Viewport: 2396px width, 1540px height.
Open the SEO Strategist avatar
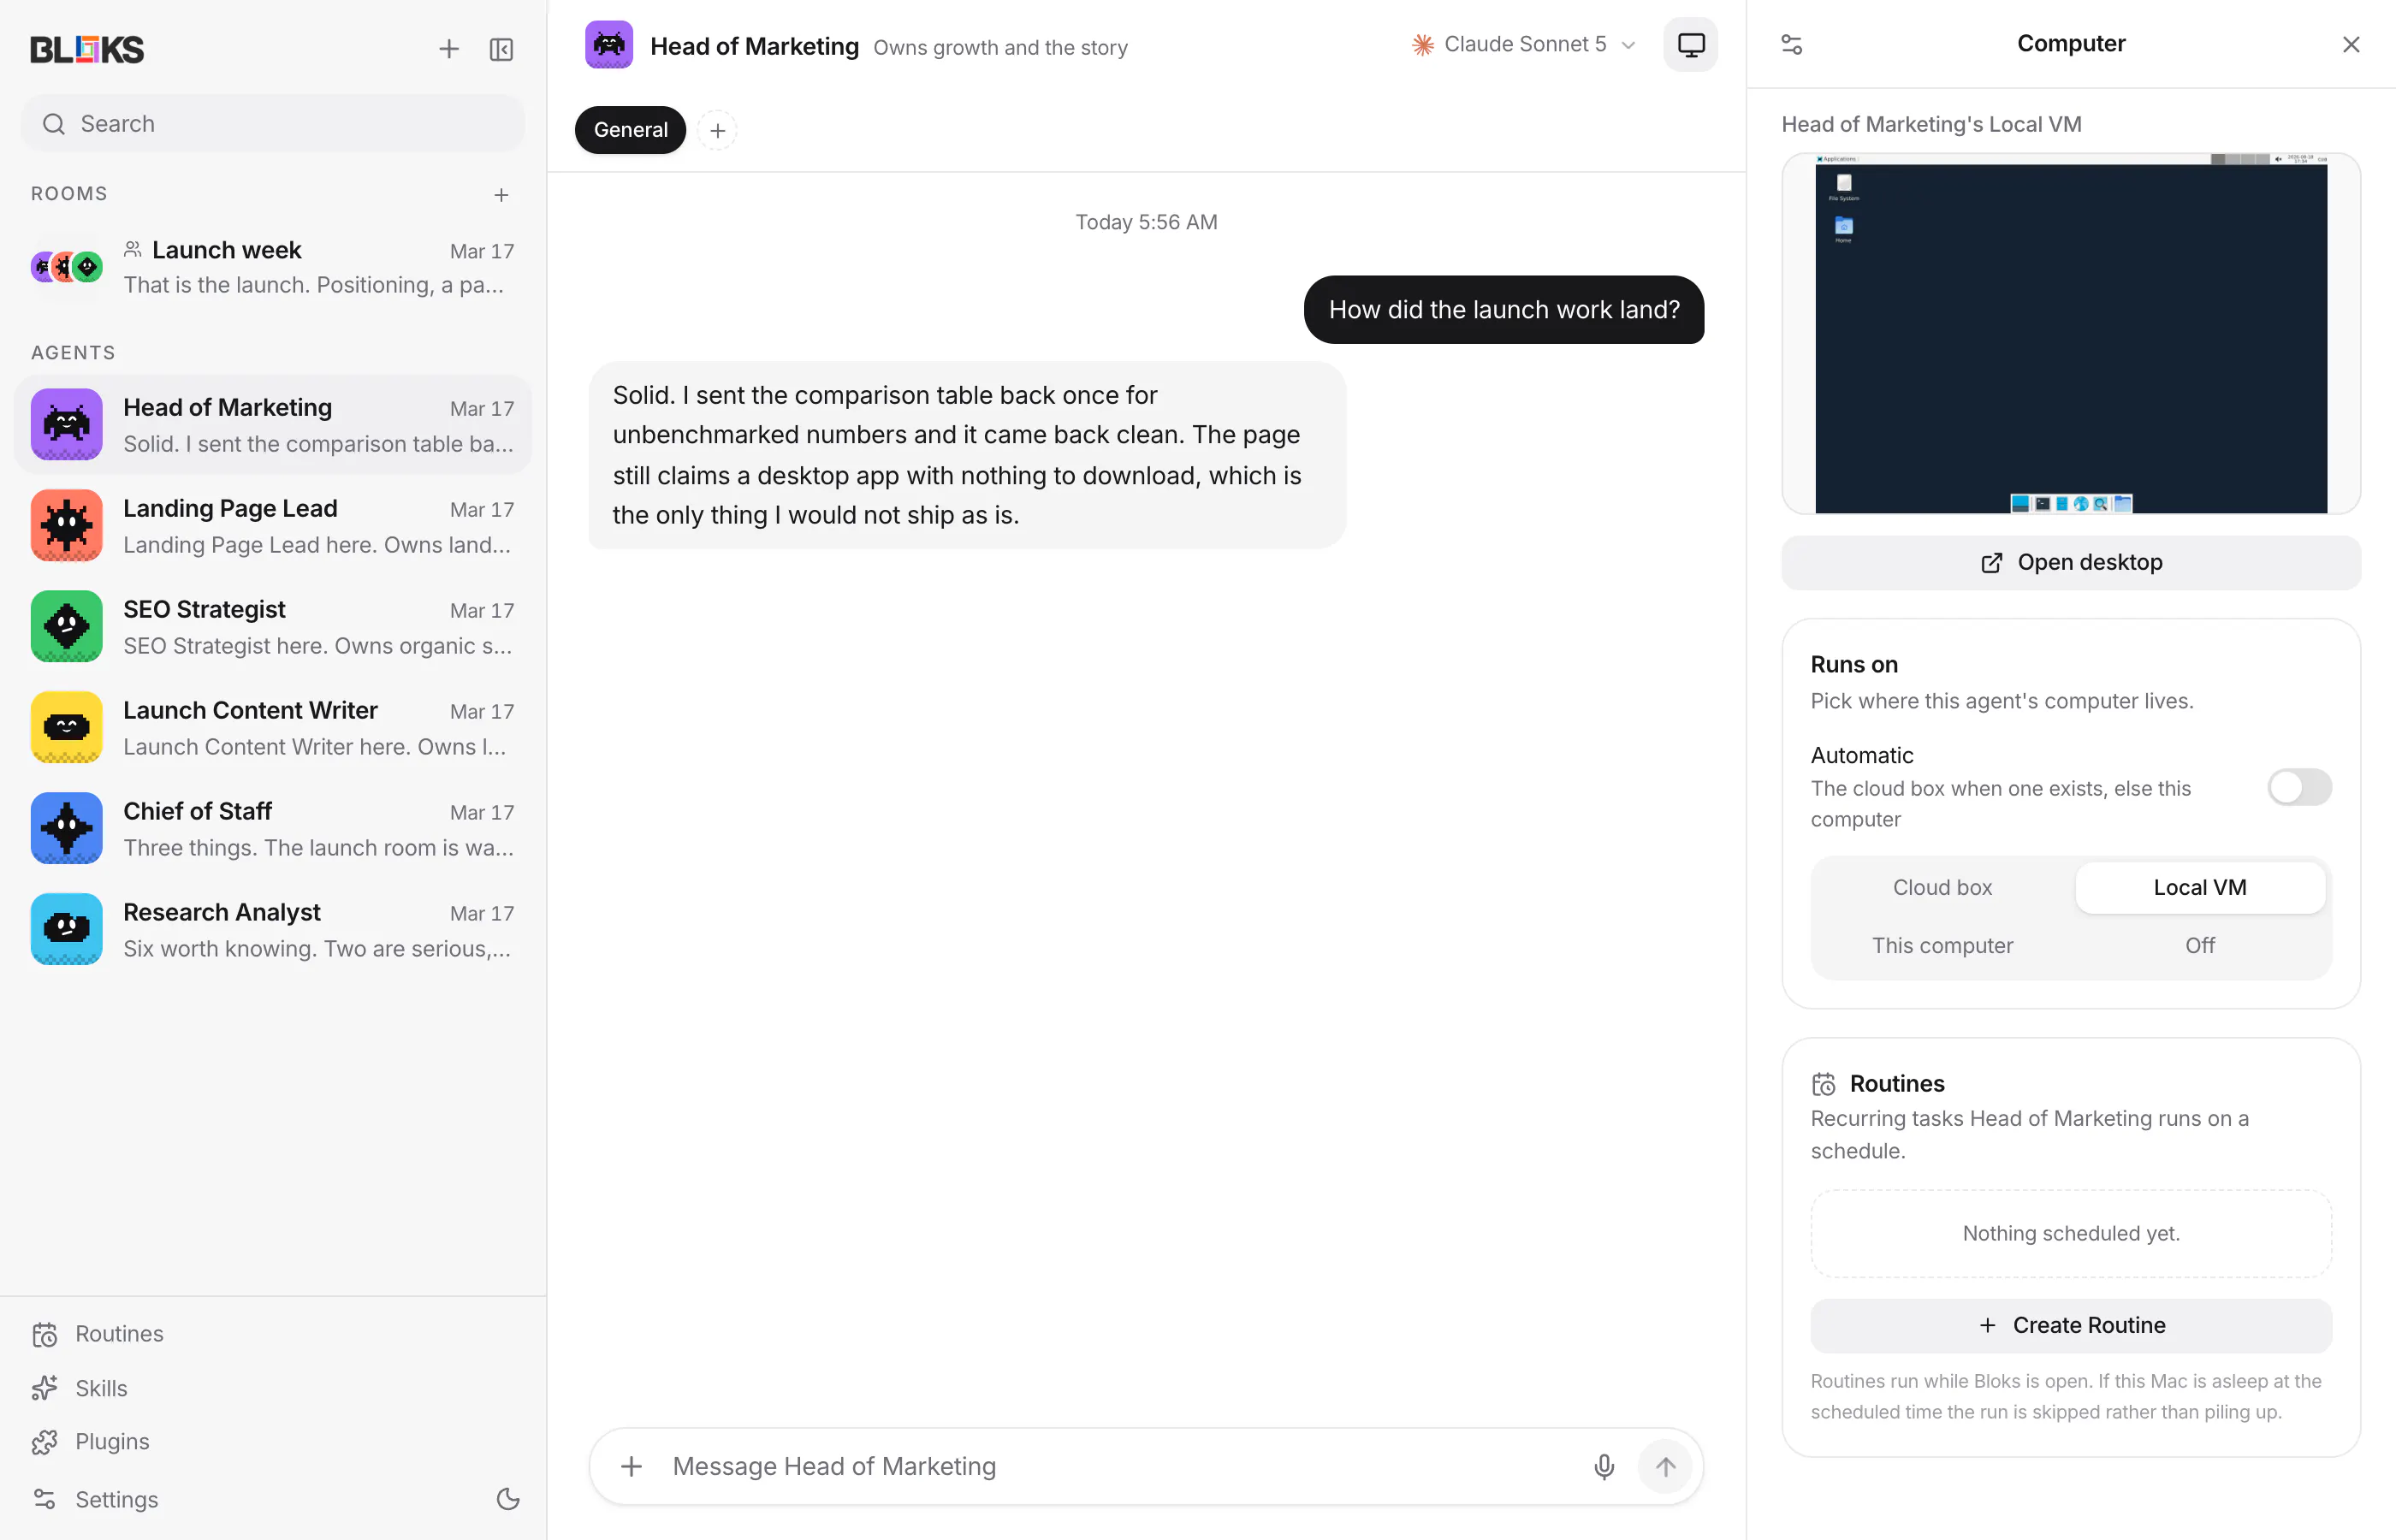click(67, 626)
